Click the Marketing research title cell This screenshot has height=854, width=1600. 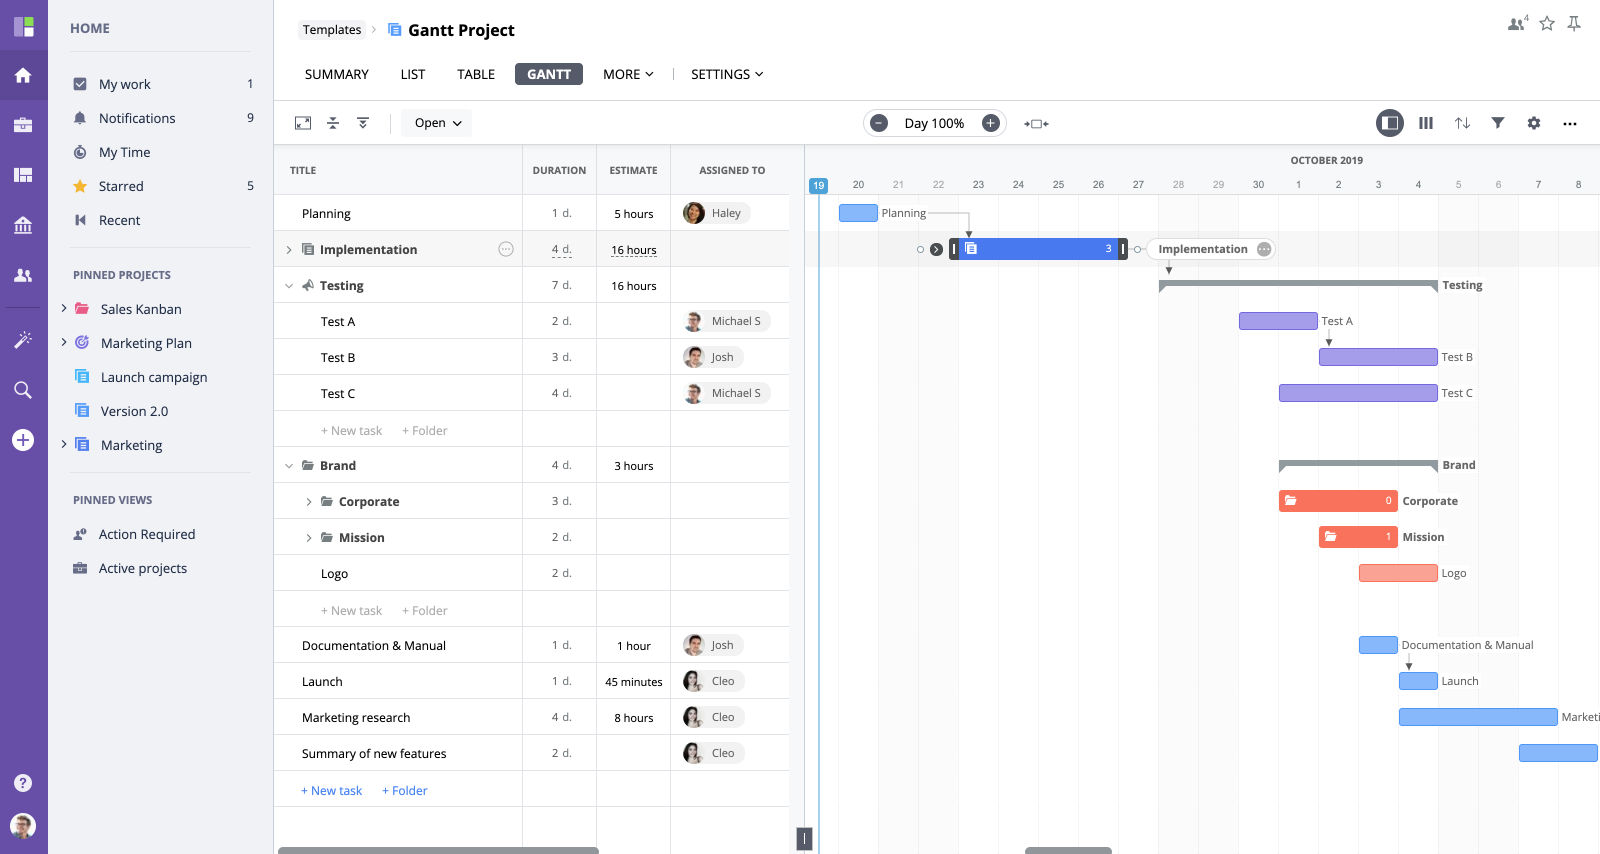[398, 717]
